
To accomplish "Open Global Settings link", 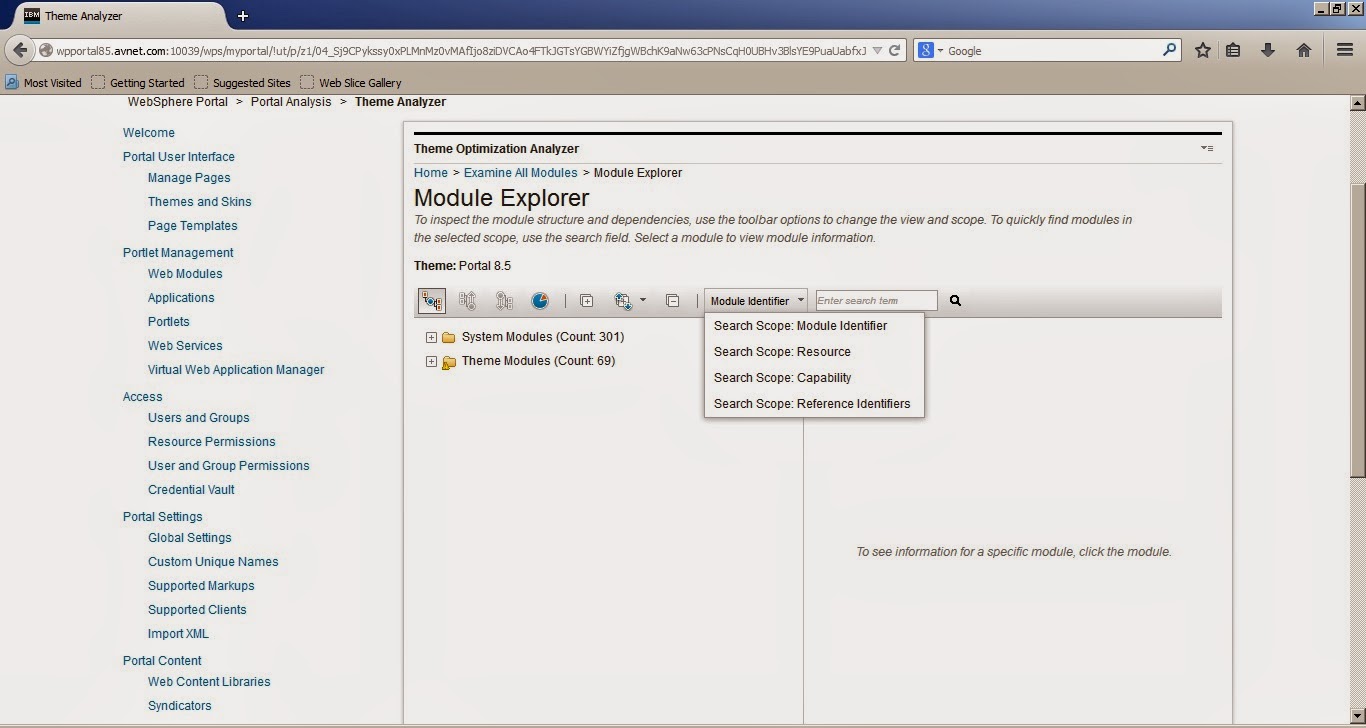I will point(190,538).
